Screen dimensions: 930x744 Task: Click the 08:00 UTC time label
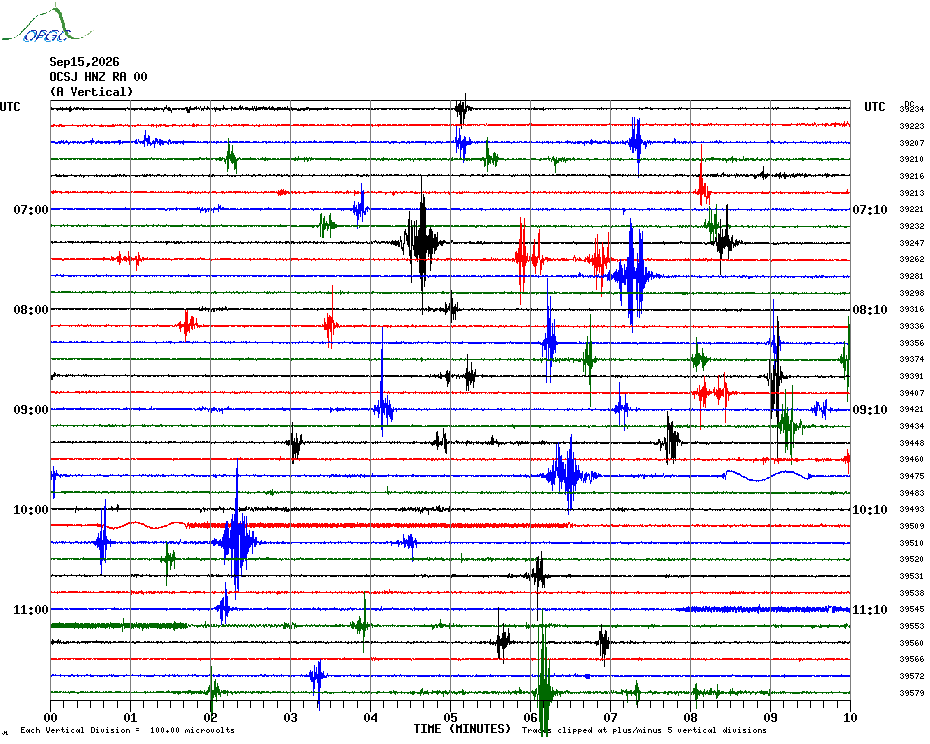pyautogui.click(x=31, y=310)
